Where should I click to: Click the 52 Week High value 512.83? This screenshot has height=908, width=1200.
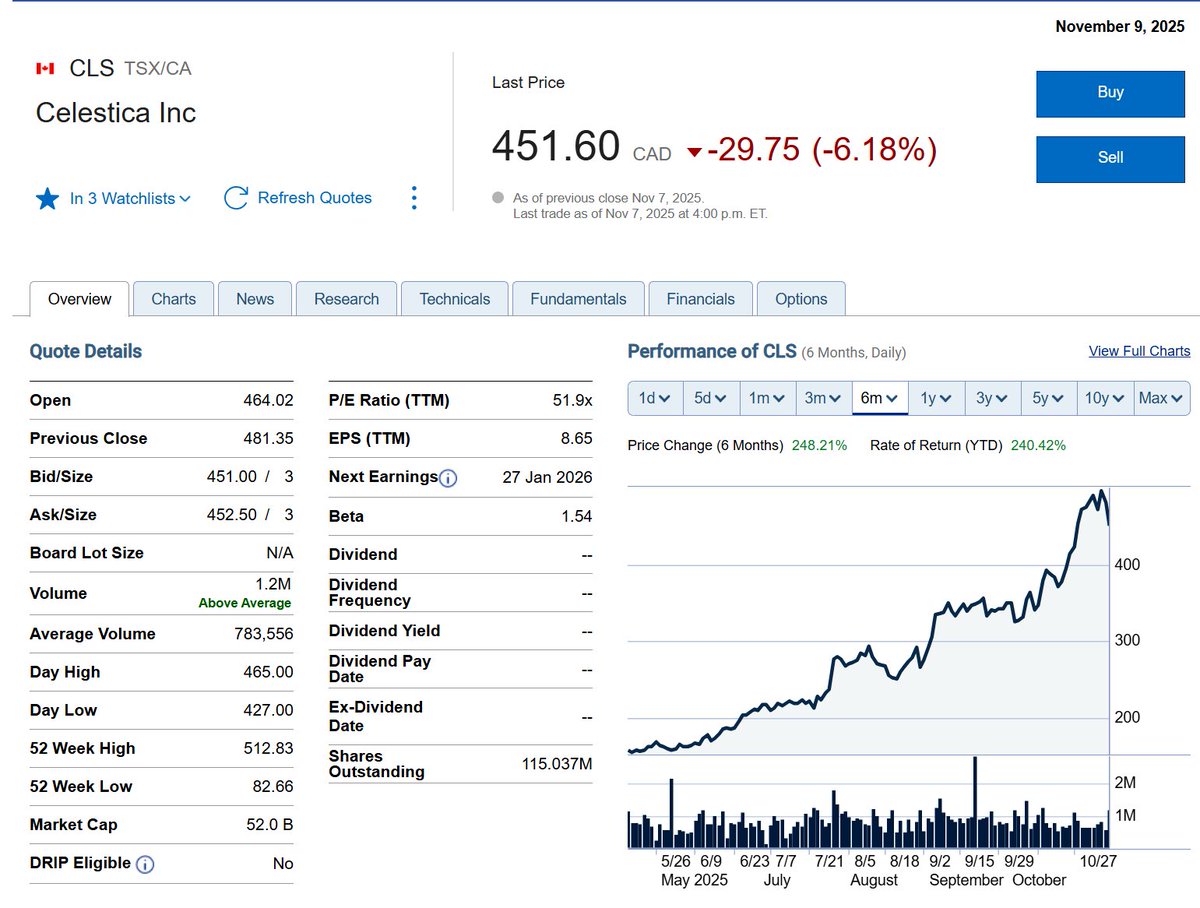(268, 749)
